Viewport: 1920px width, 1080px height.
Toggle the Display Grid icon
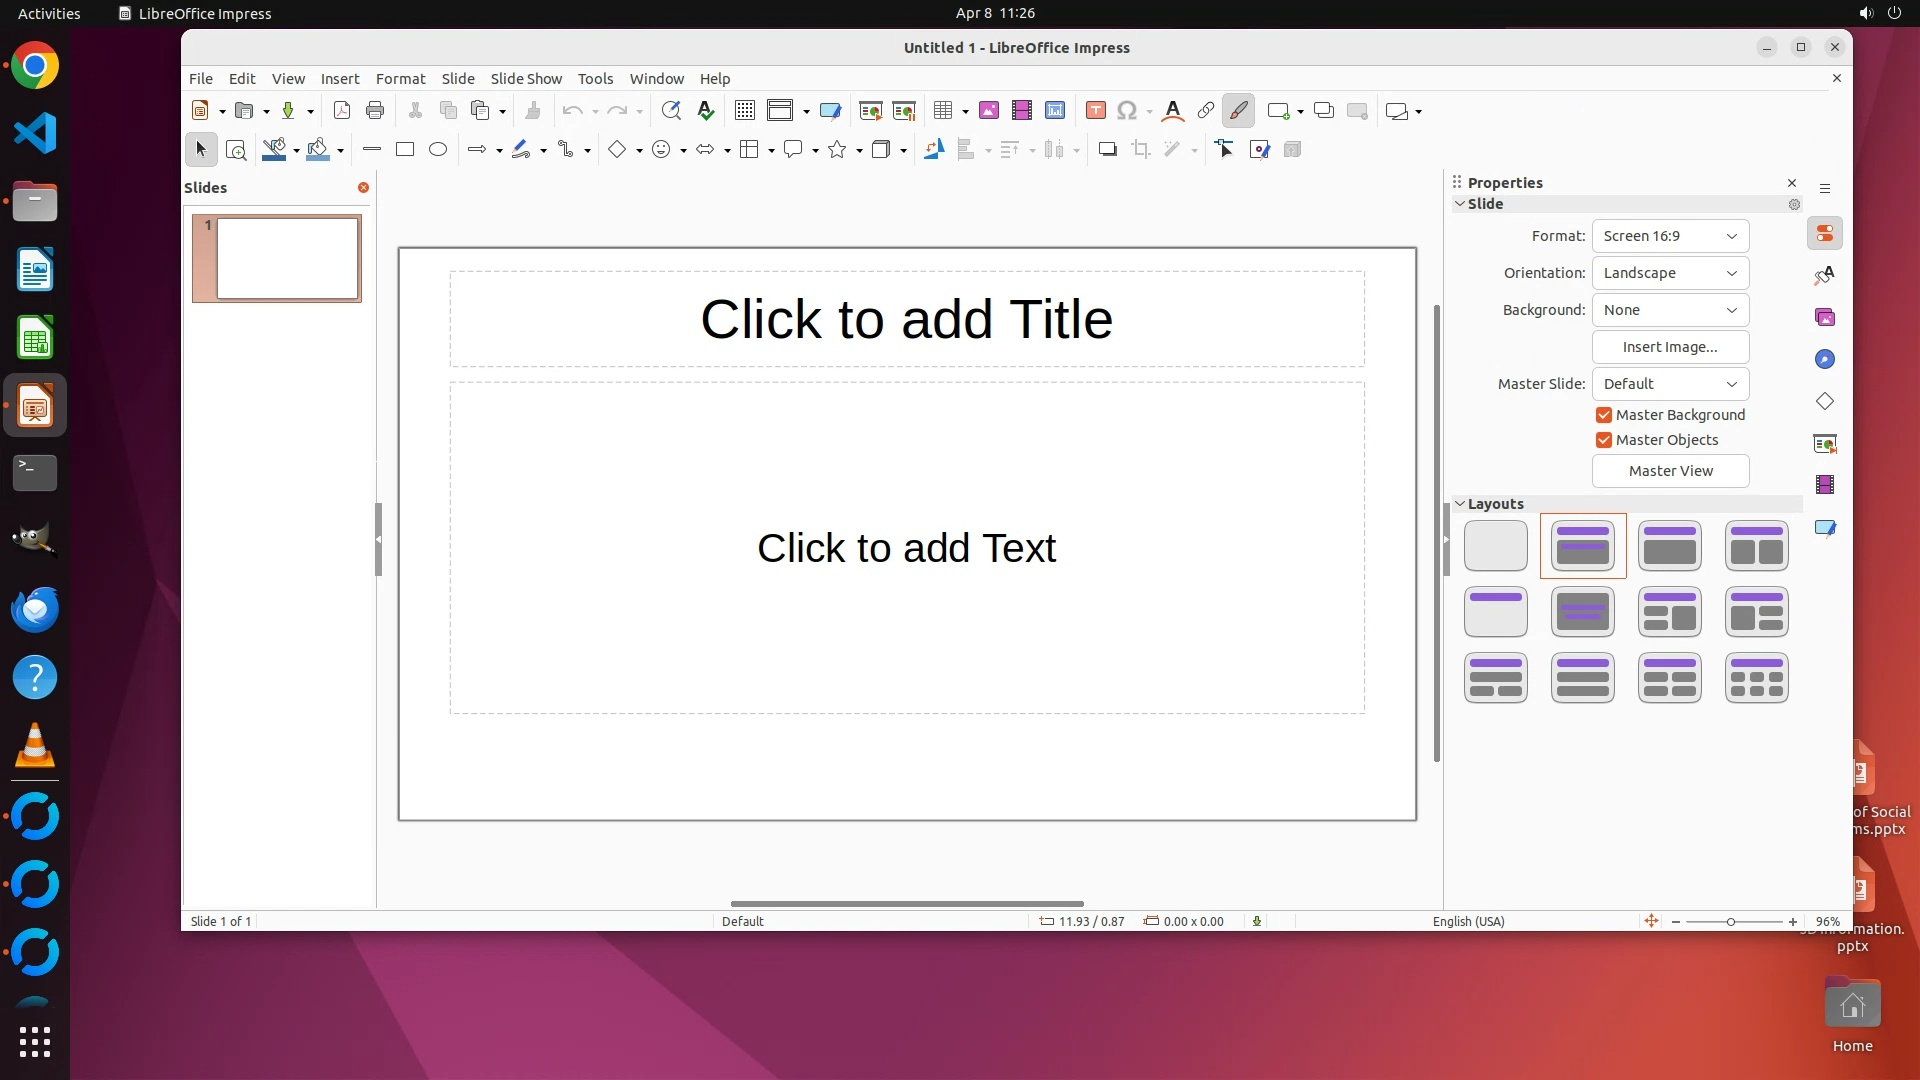745,111
